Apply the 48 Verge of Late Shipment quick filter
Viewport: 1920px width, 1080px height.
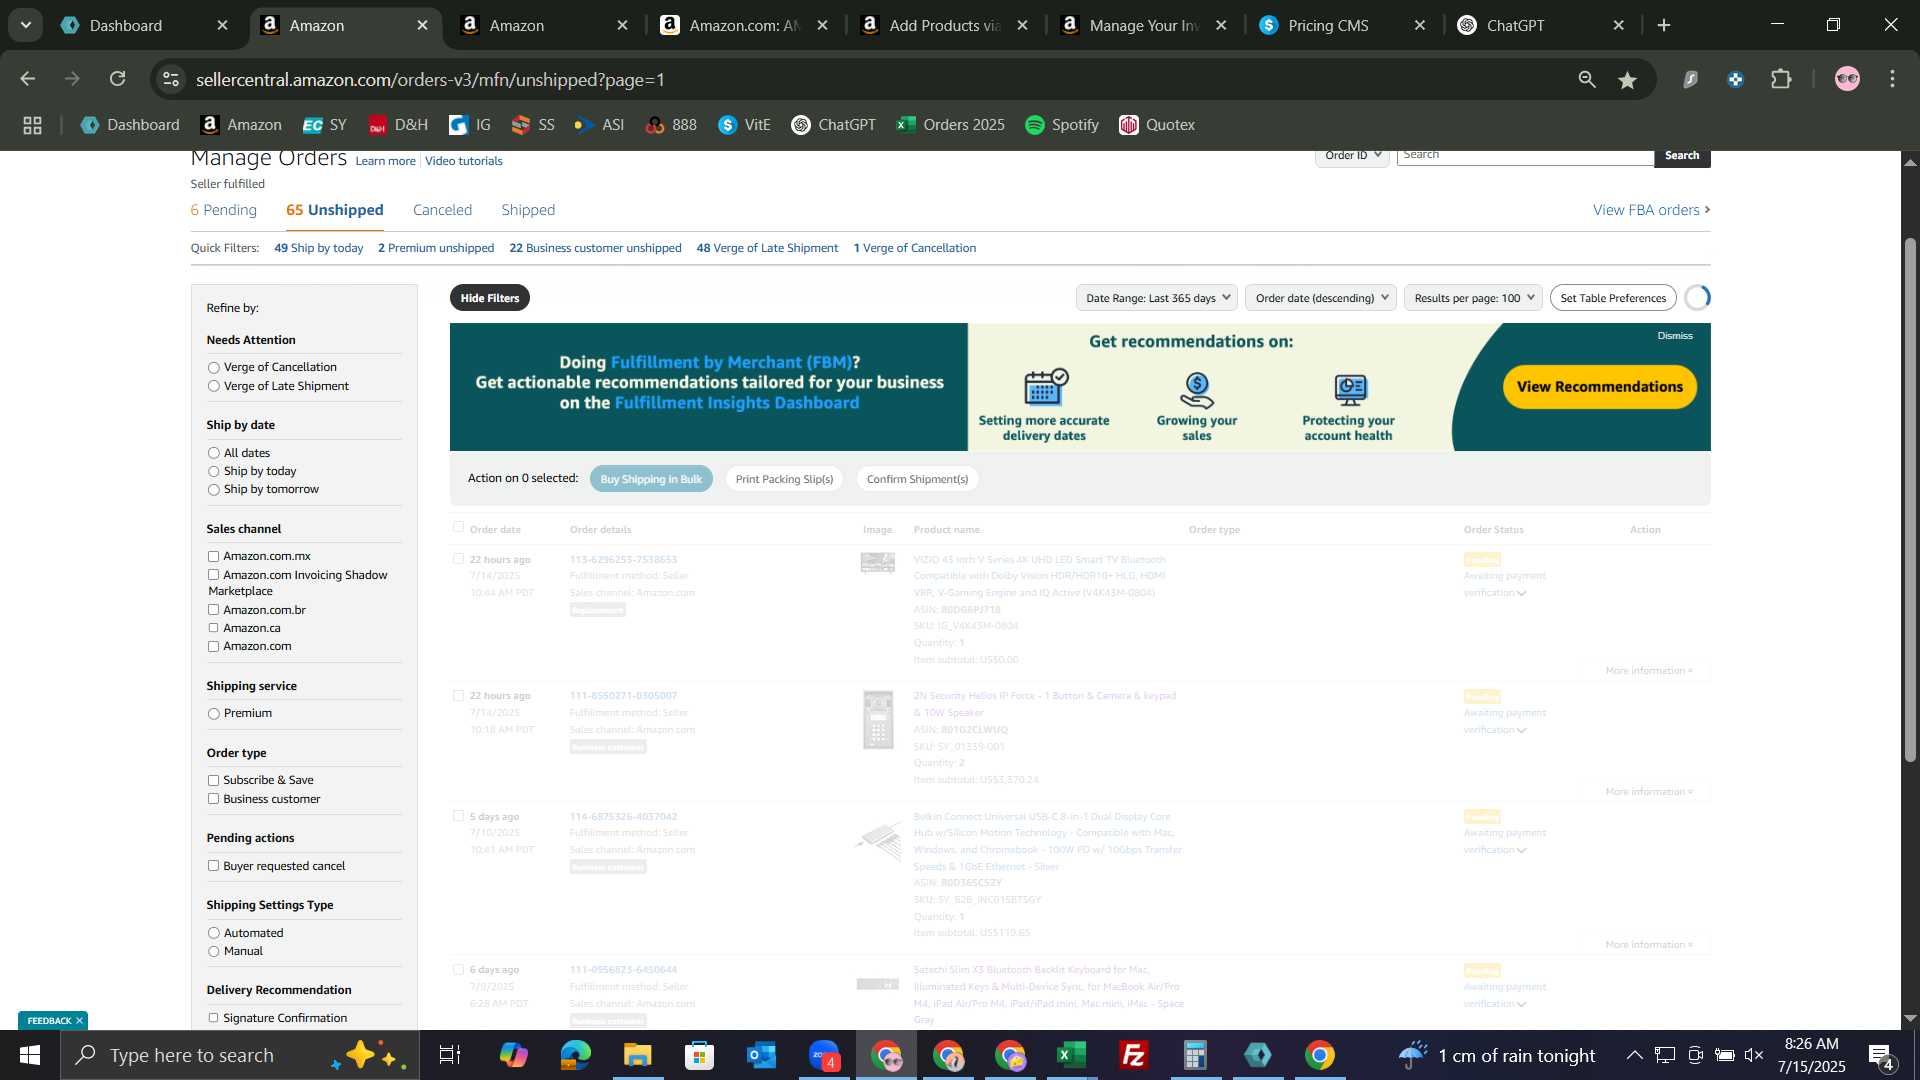pos(767,248)
